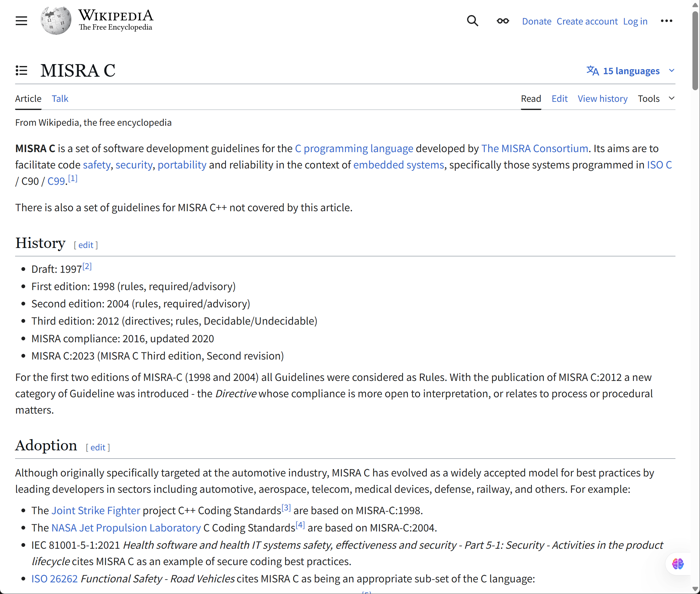
Task: Switch to the Talk tab
Action: (x=60, y=99)
